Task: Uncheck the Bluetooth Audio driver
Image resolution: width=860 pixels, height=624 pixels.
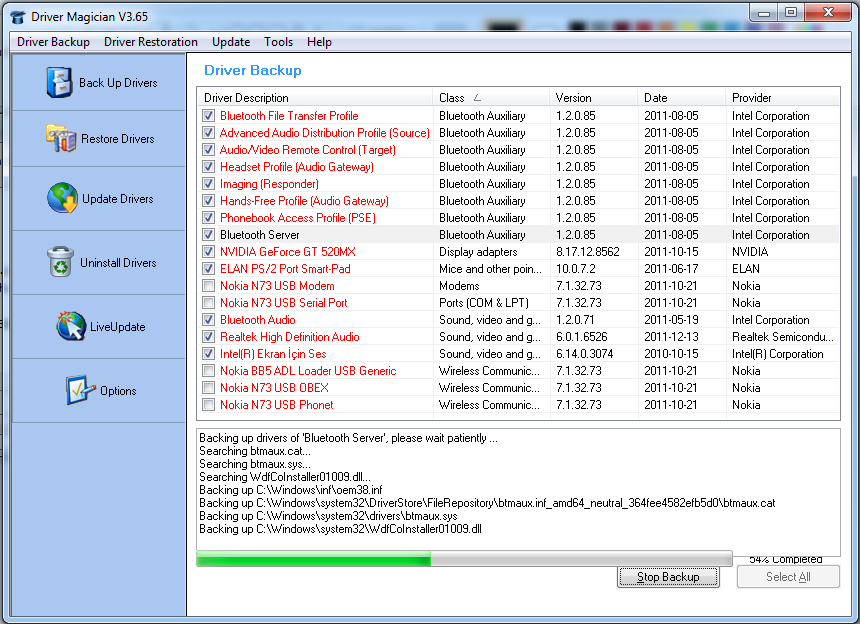Action: click(208, 320)
